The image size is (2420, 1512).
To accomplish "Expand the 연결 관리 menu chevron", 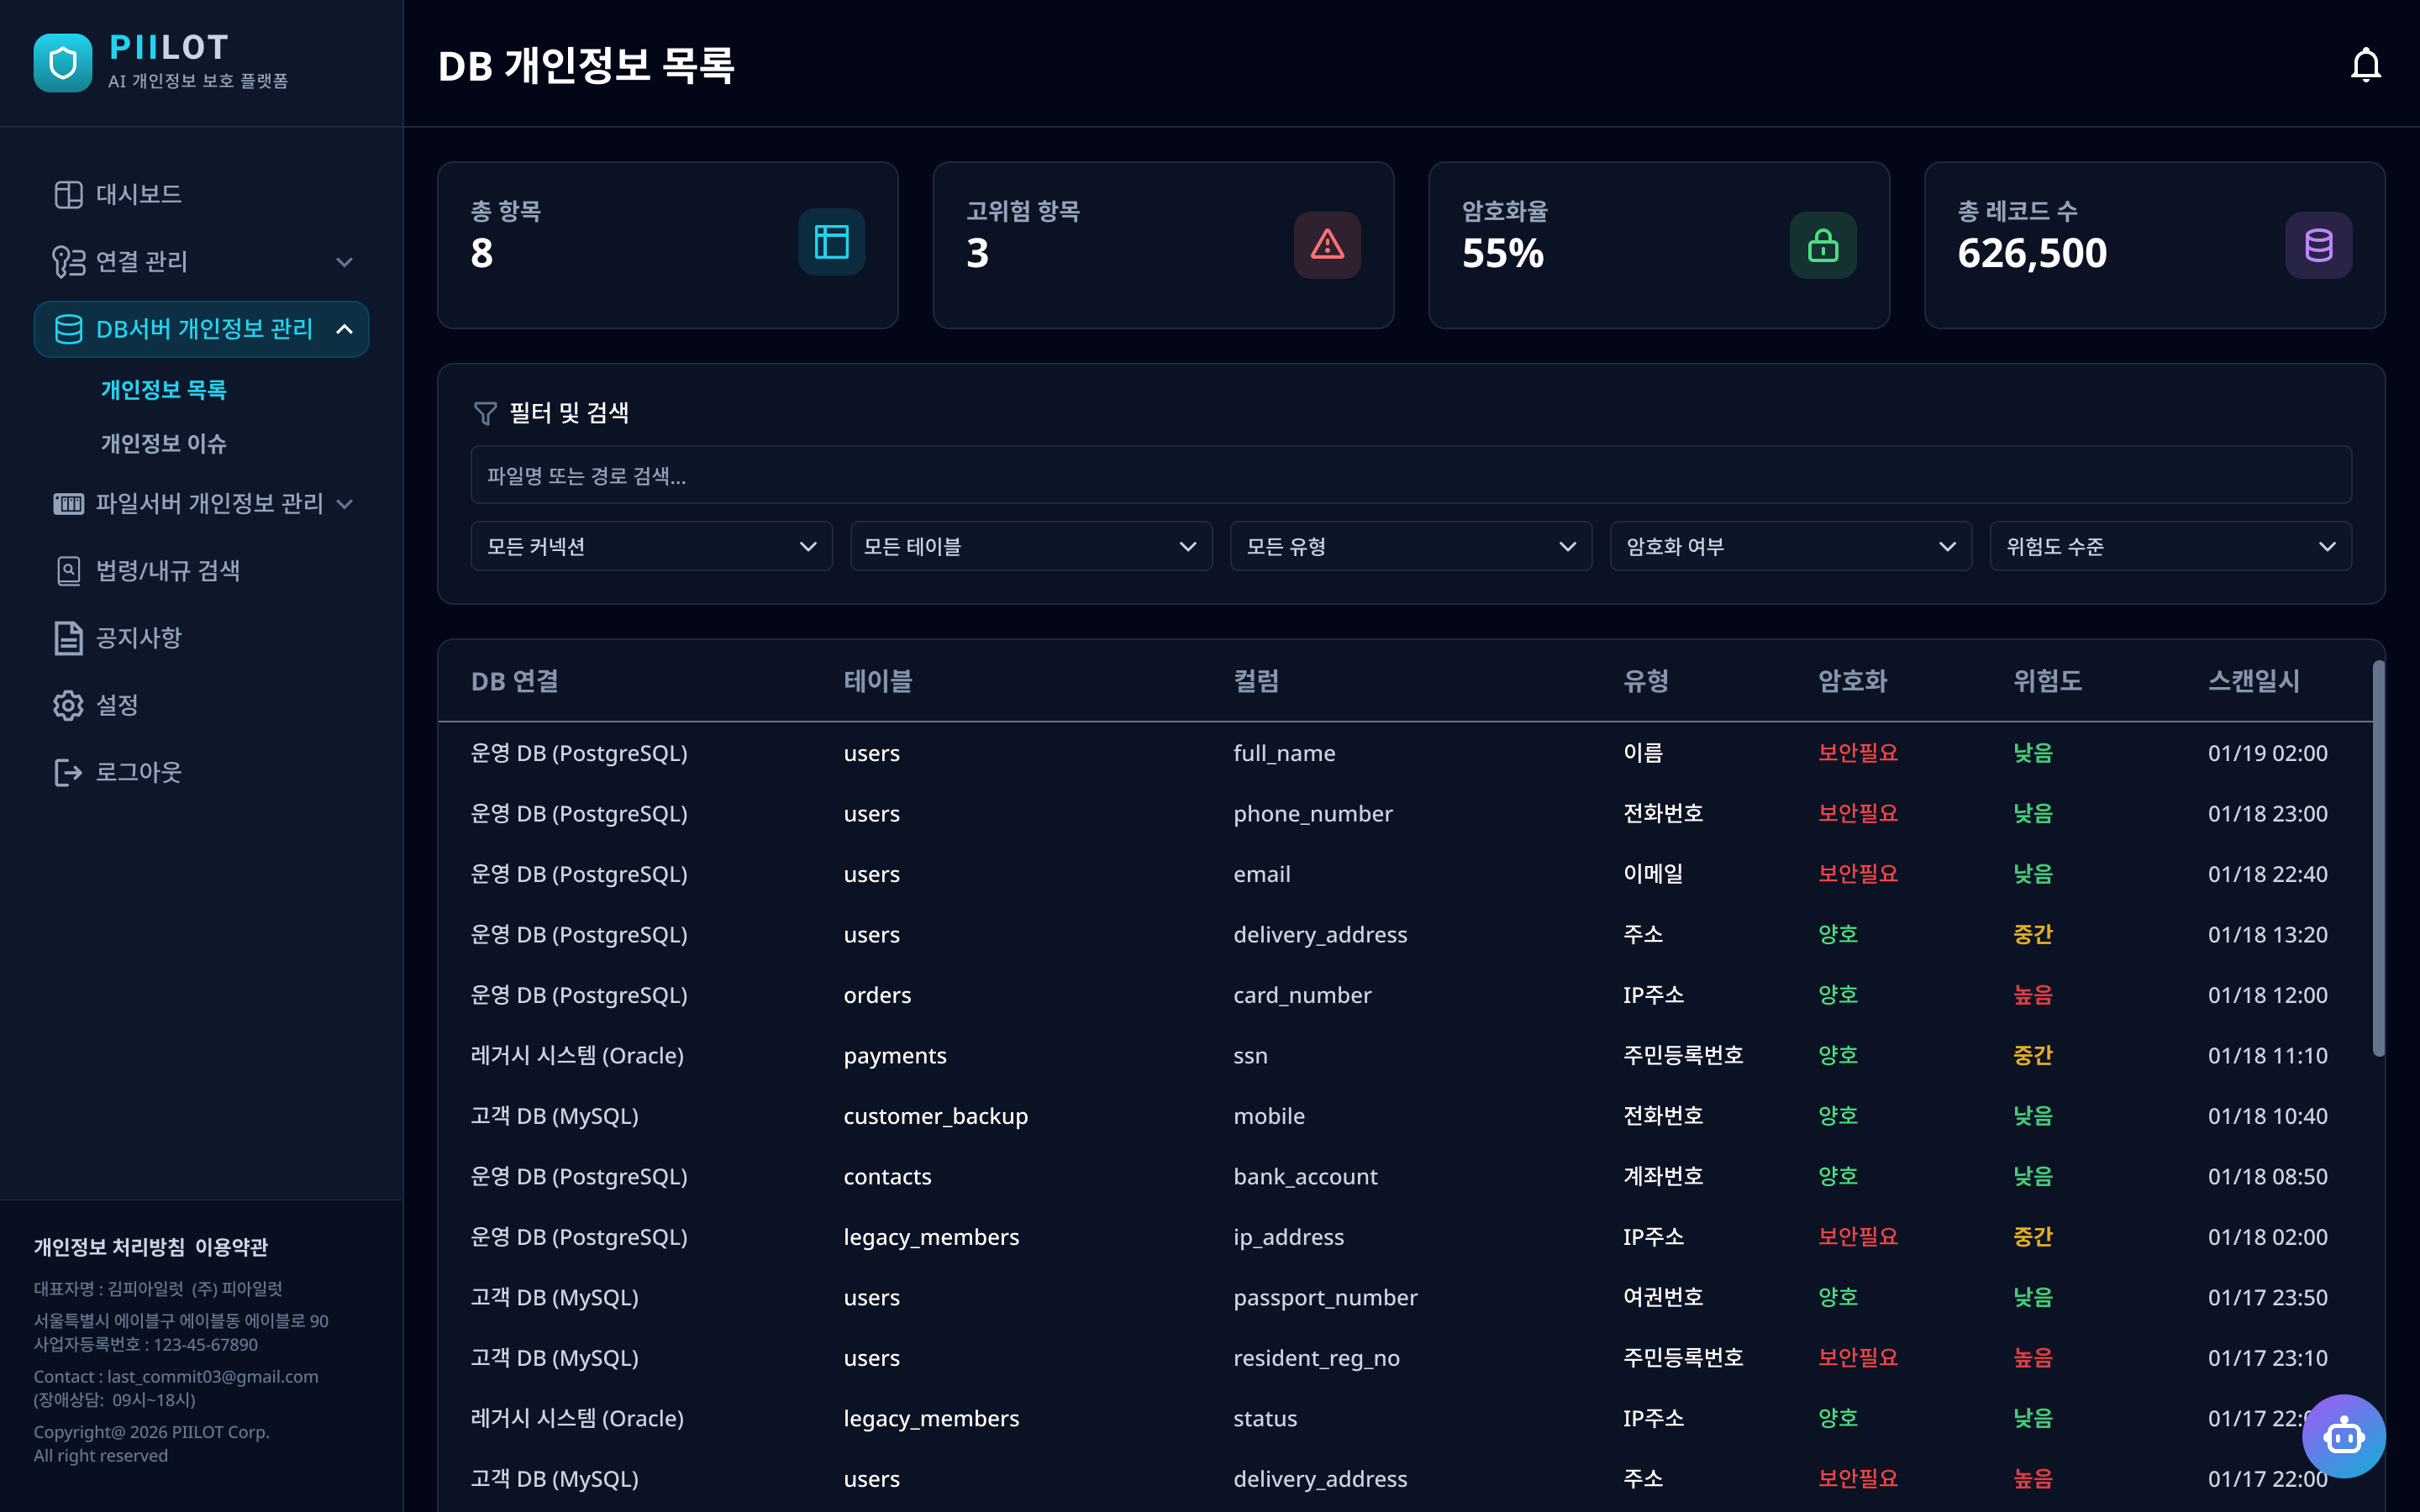I will tap(344, 262).
